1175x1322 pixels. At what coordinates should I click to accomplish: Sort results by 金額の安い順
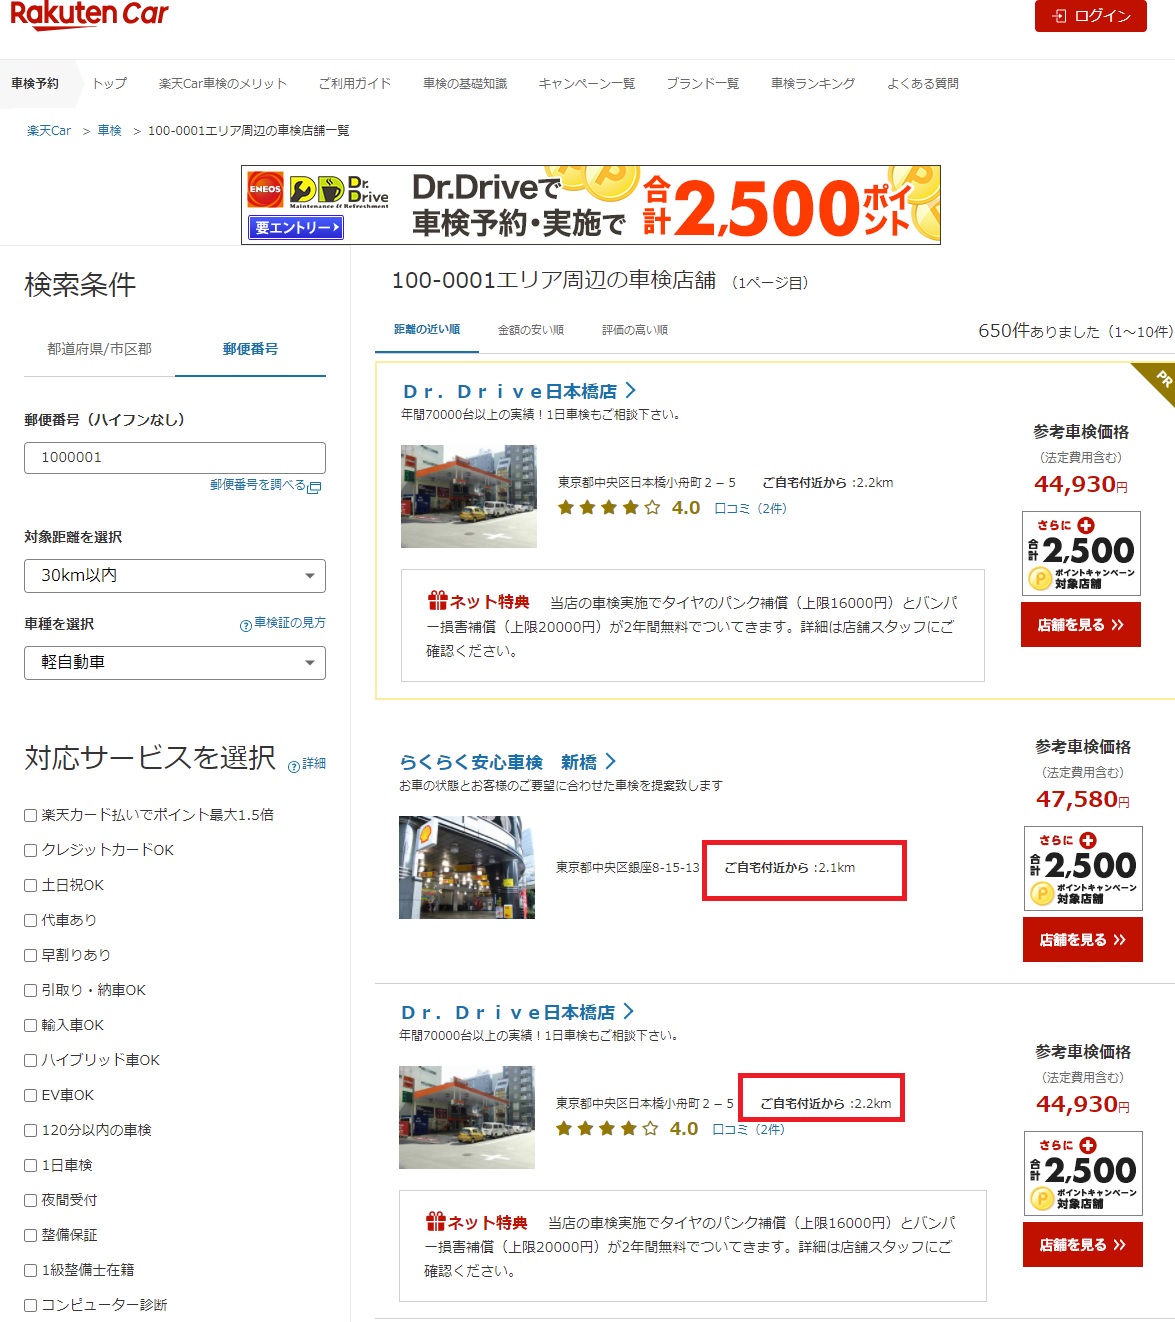pos(531,330)
